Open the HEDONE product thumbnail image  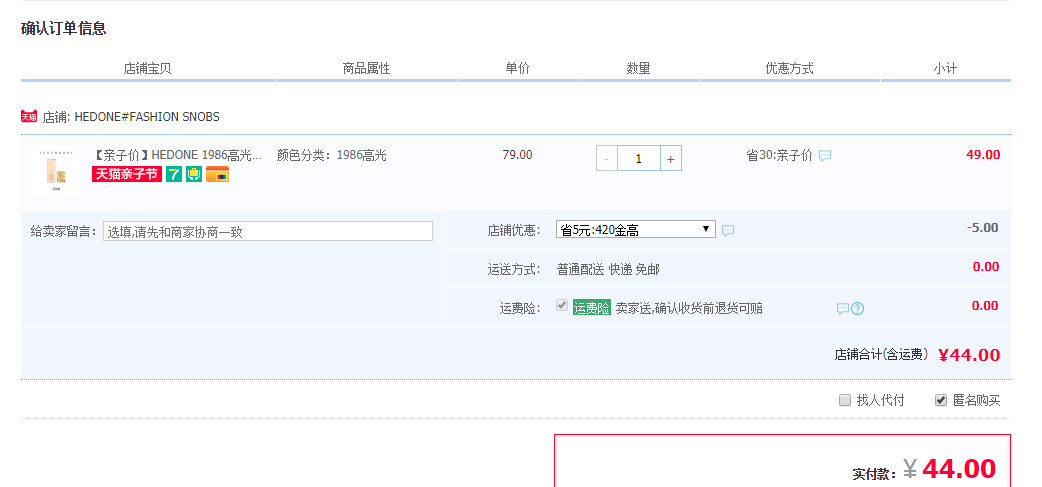56,169
